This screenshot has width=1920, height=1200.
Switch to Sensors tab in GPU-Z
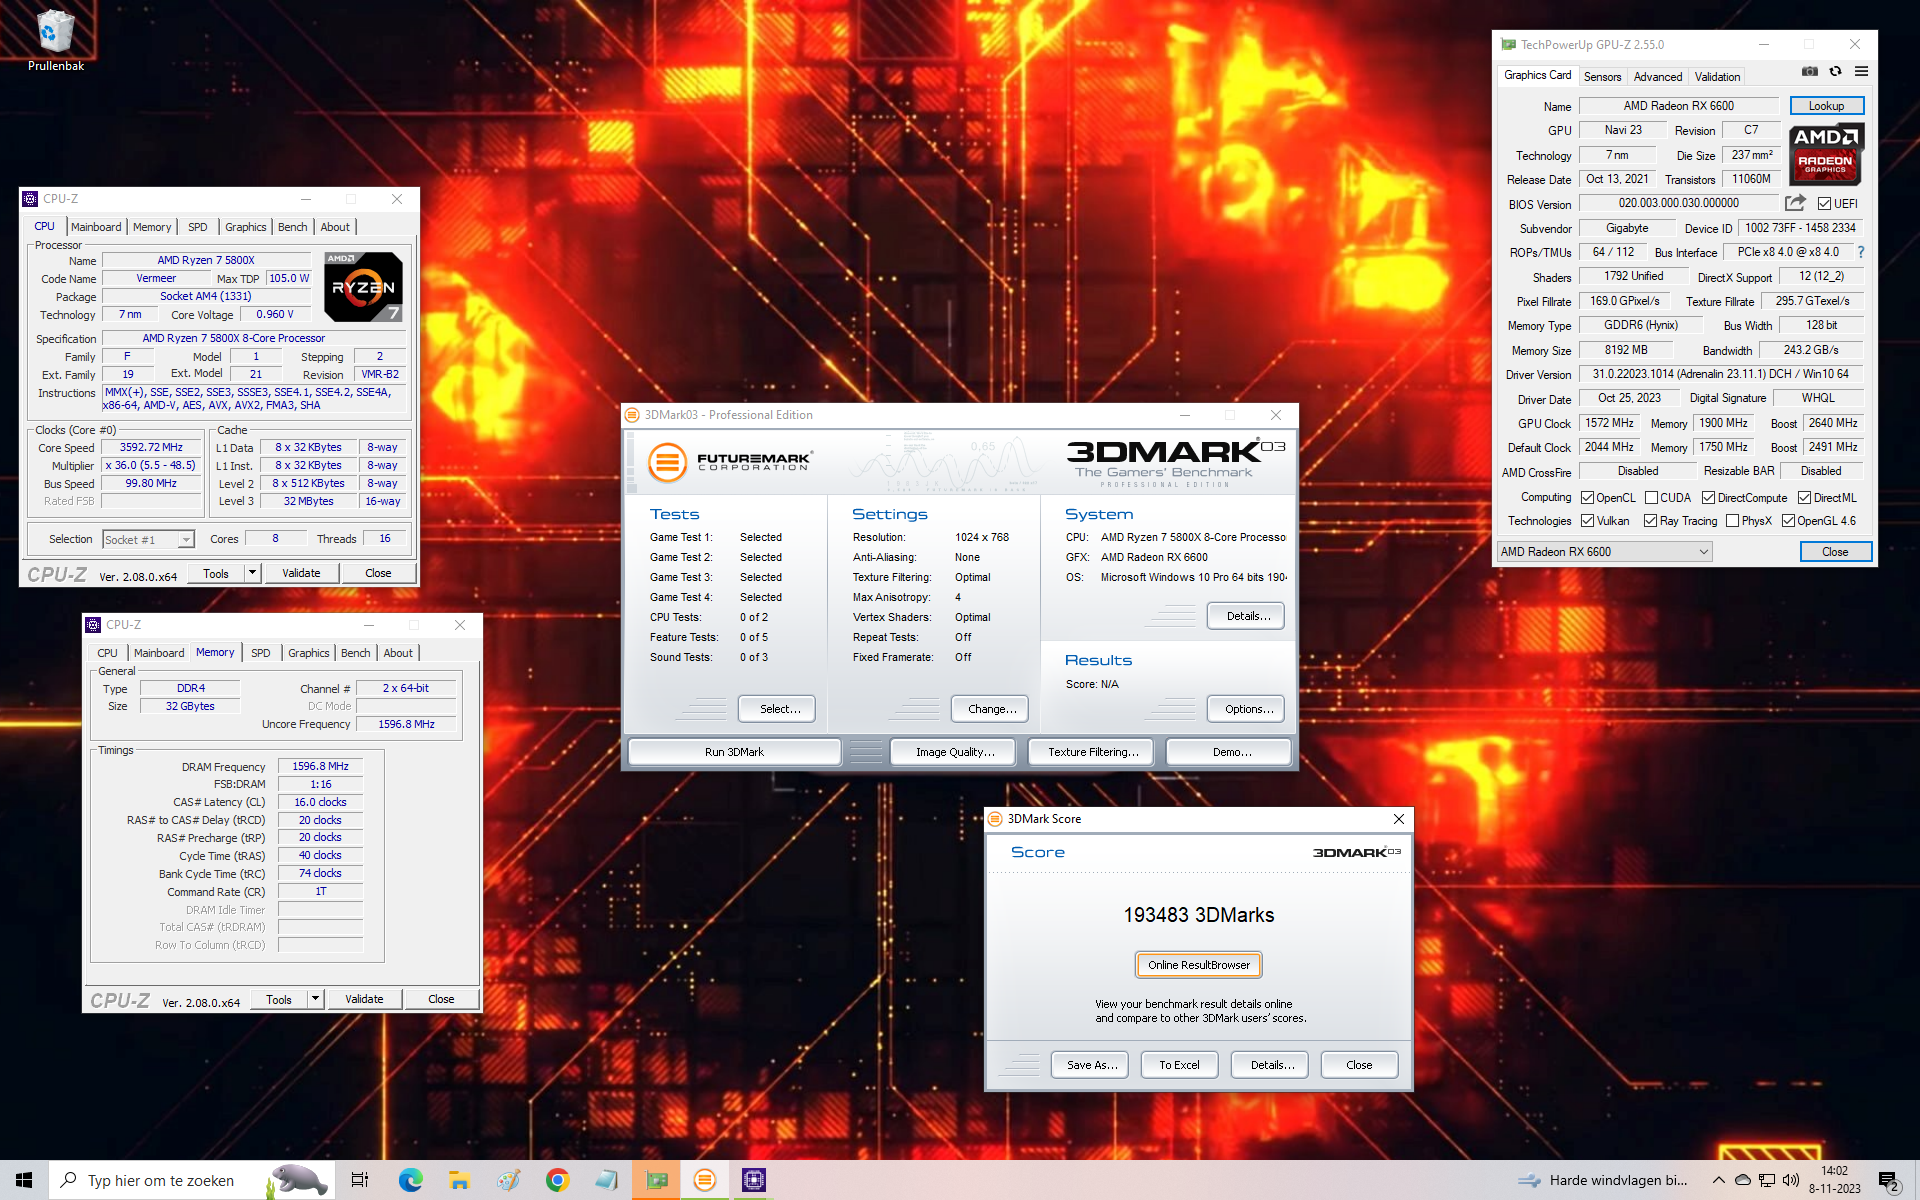tap(1602, 76)
